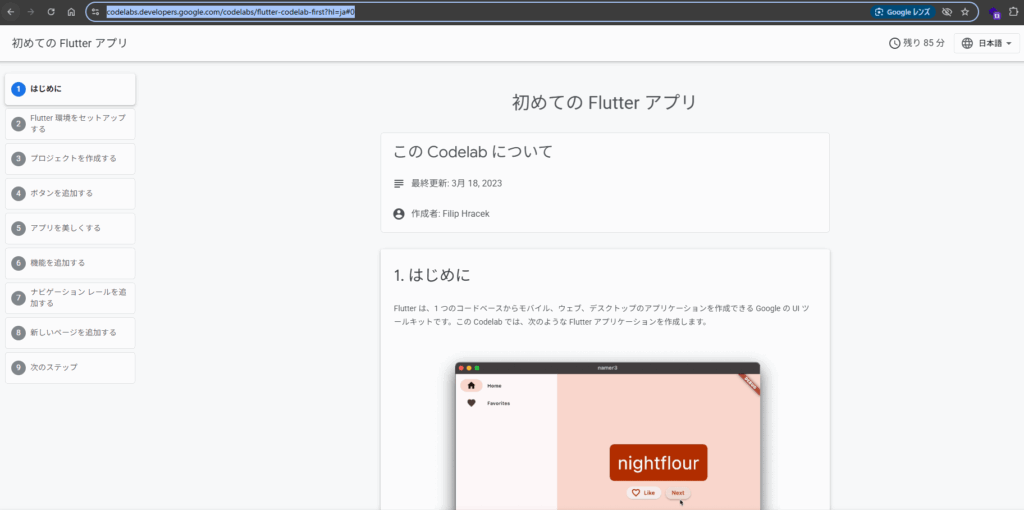
Task: Go to browser home page icon
Action: [x=71, y=12]
